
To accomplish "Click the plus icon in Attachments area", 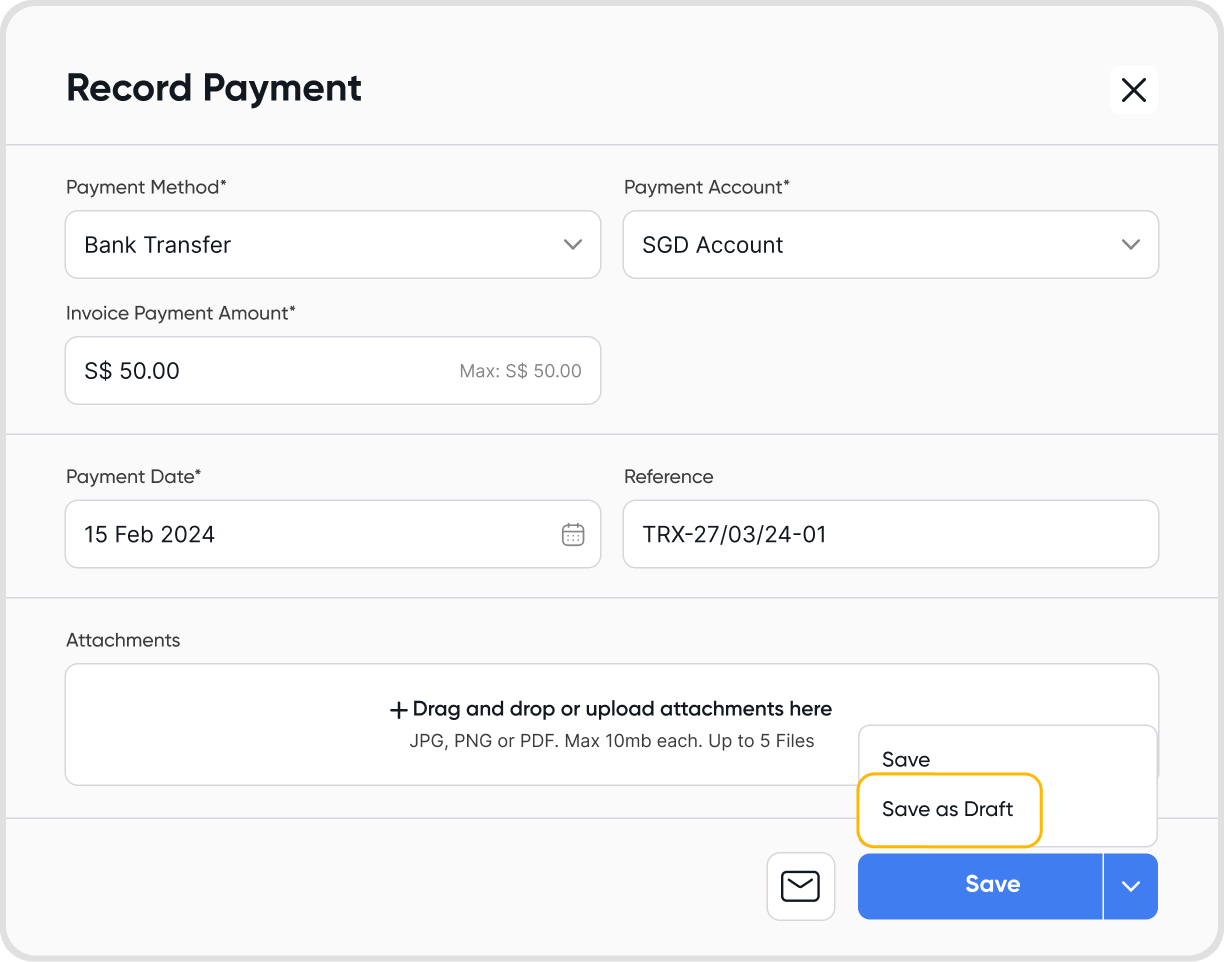I will 398,710.
